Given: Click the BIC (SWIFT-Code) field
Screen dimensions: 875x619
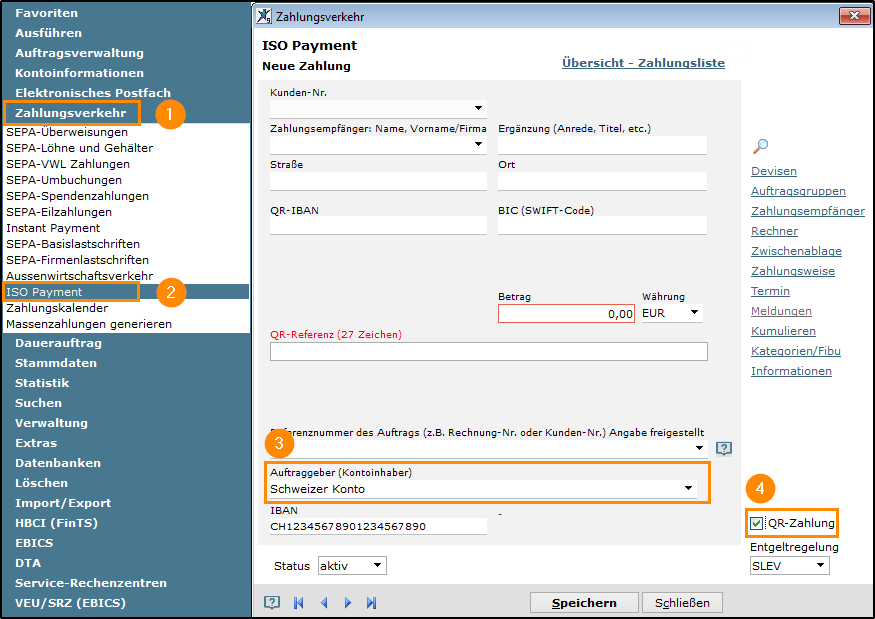Looking at the screenshot, I should (x=602, y=226).
